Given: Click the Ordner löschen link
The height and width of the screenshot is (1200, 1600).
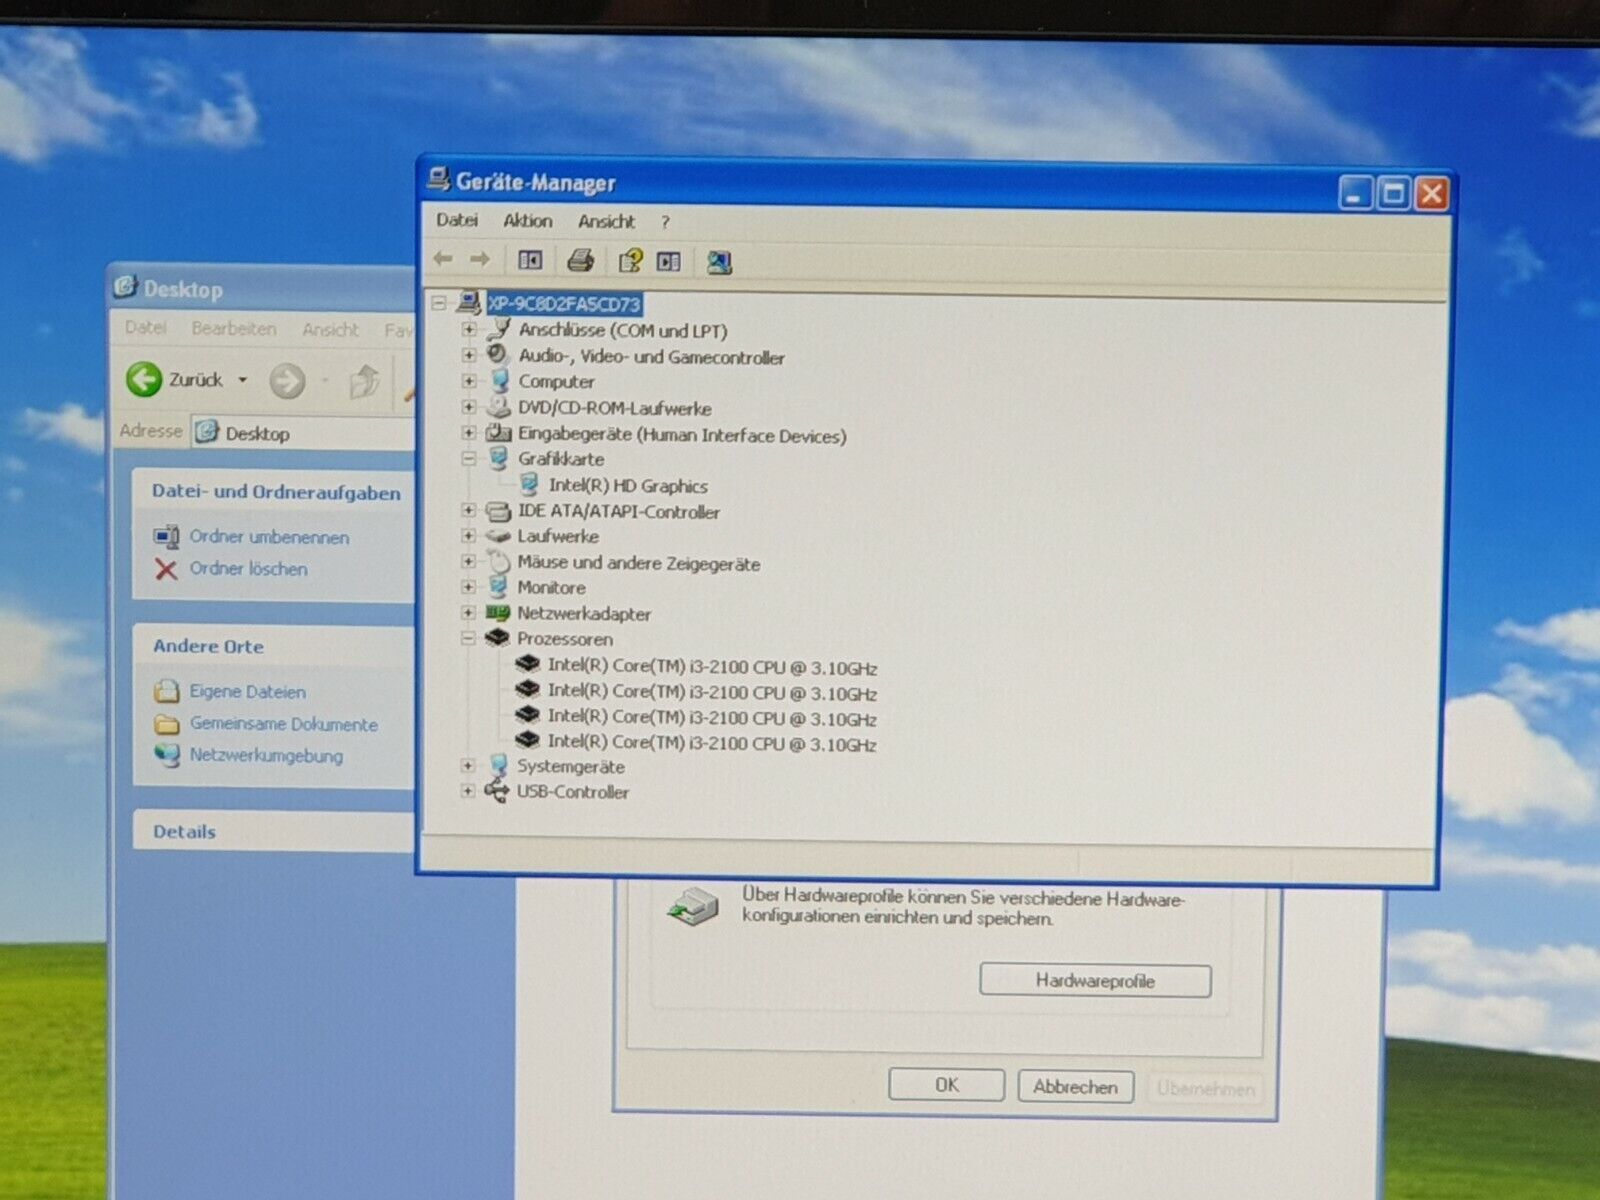Looking at the screenshot, I should point(249,569).
